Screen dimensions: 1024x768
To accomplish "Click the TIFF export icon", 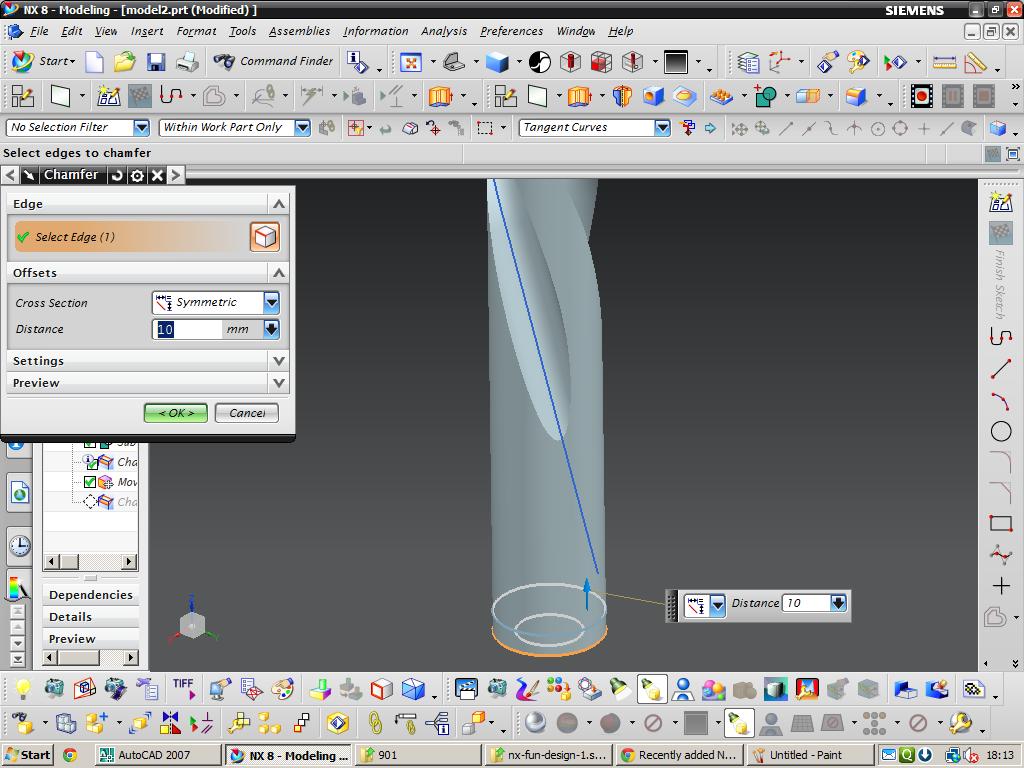I will tap(184, 688).
